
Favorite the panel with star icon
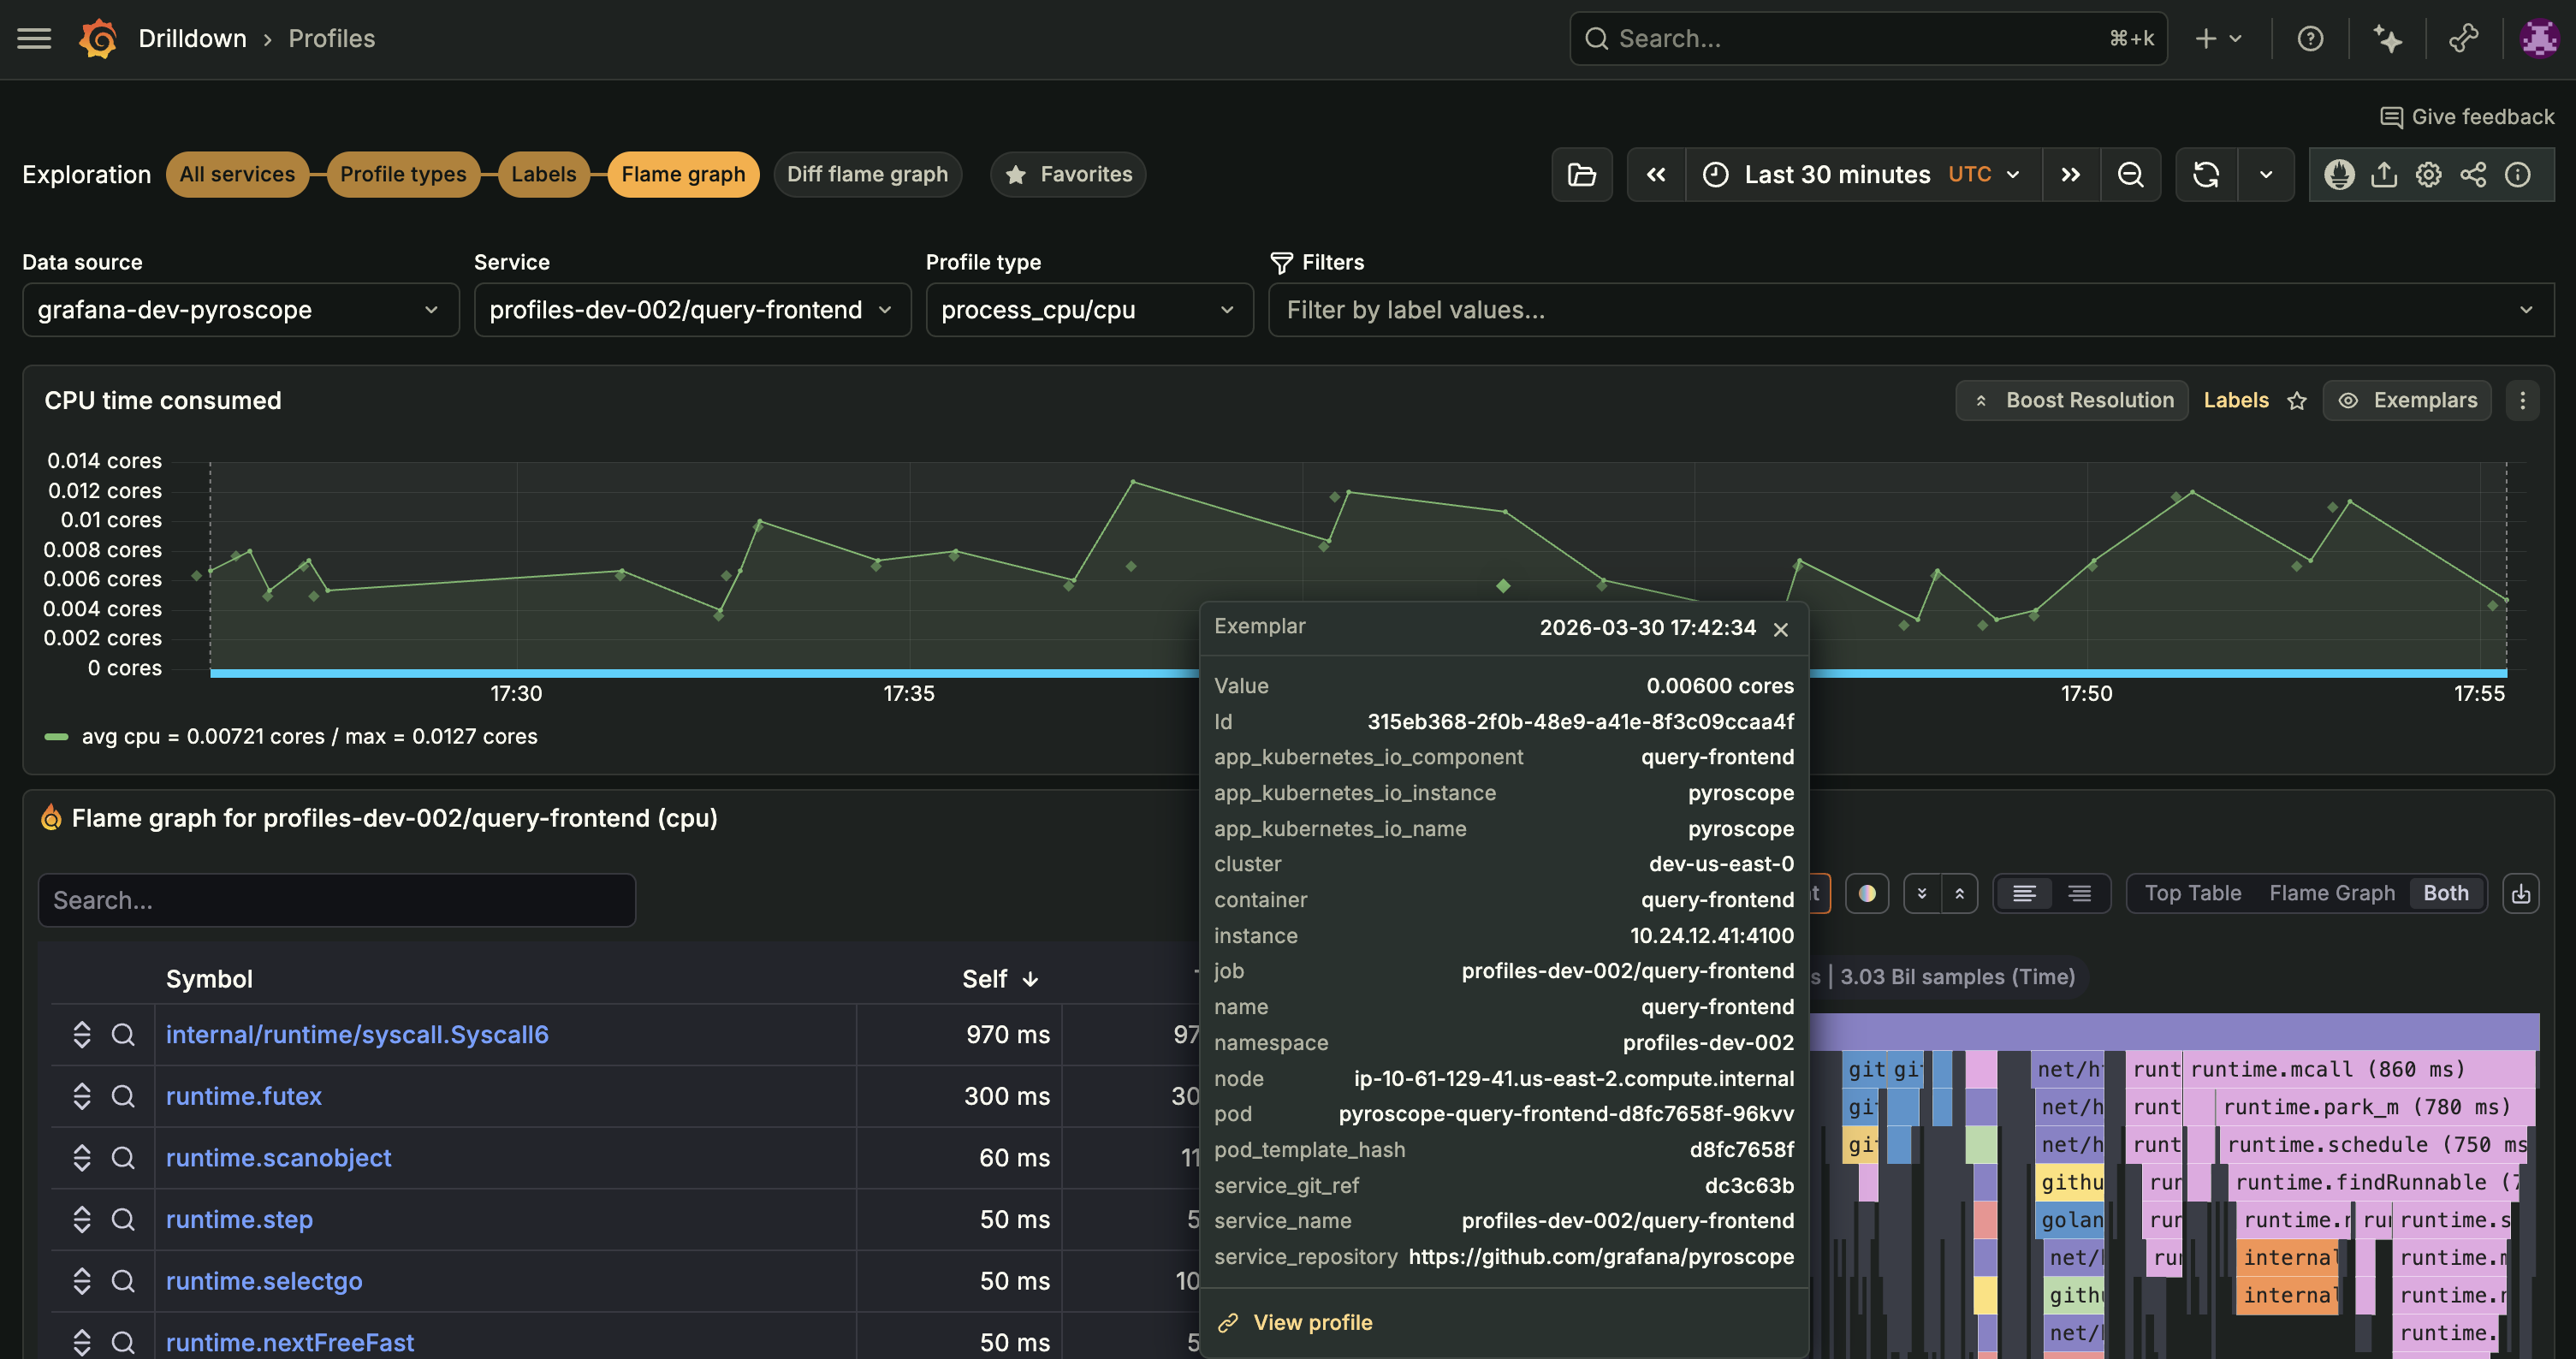pyautogui.click(x=2297, y=401)
